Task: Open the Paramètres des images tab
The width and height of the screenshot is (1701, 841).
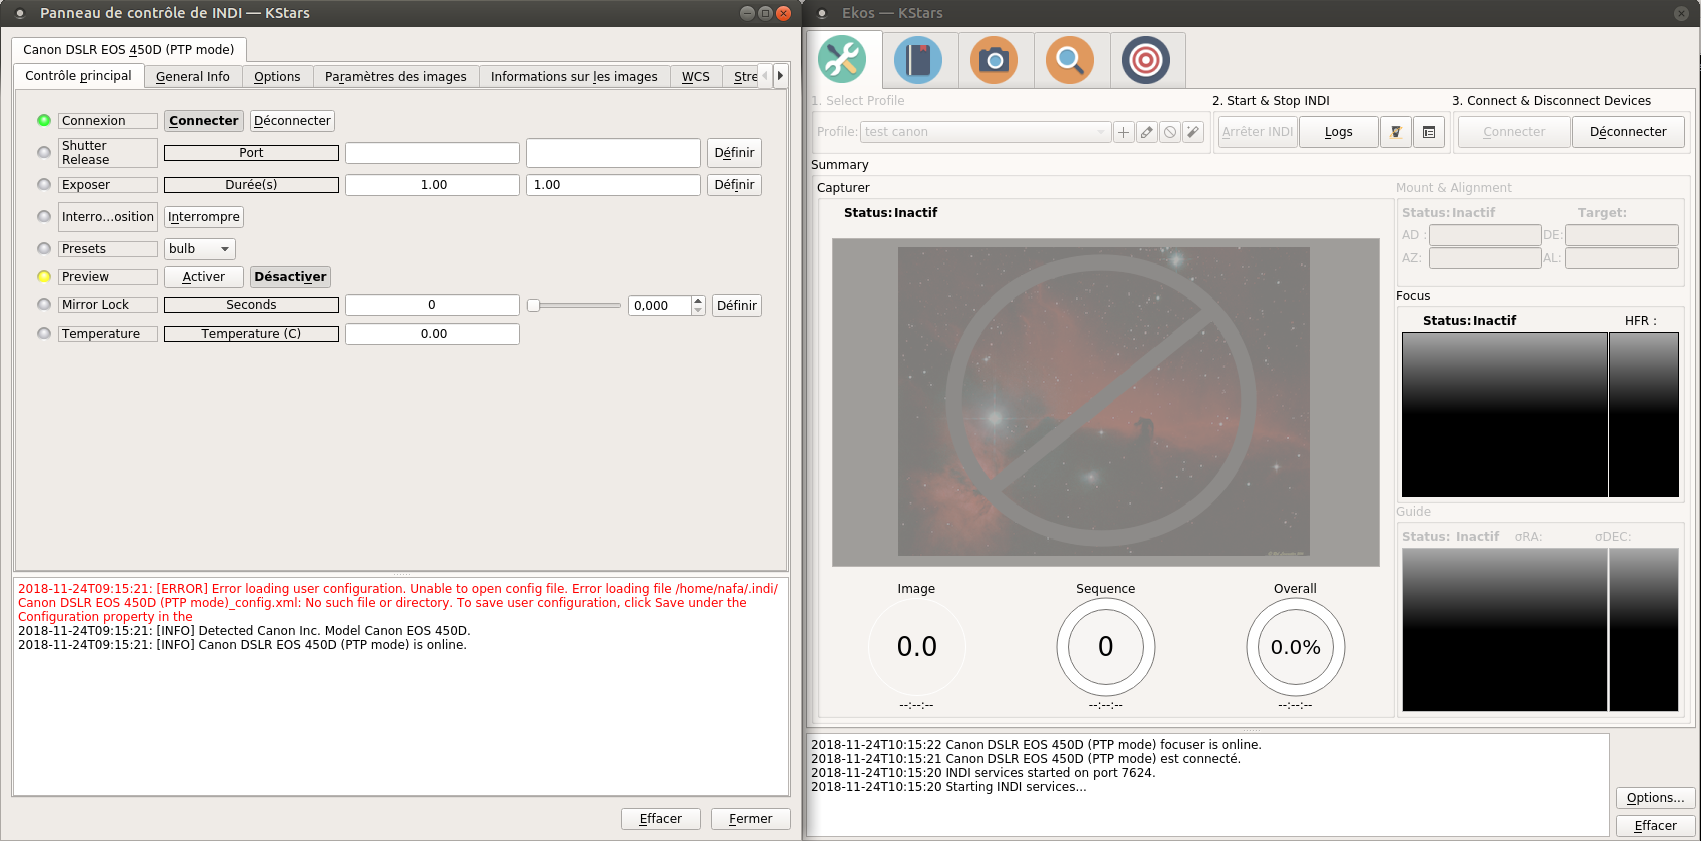Action: [x=396, y=77]
